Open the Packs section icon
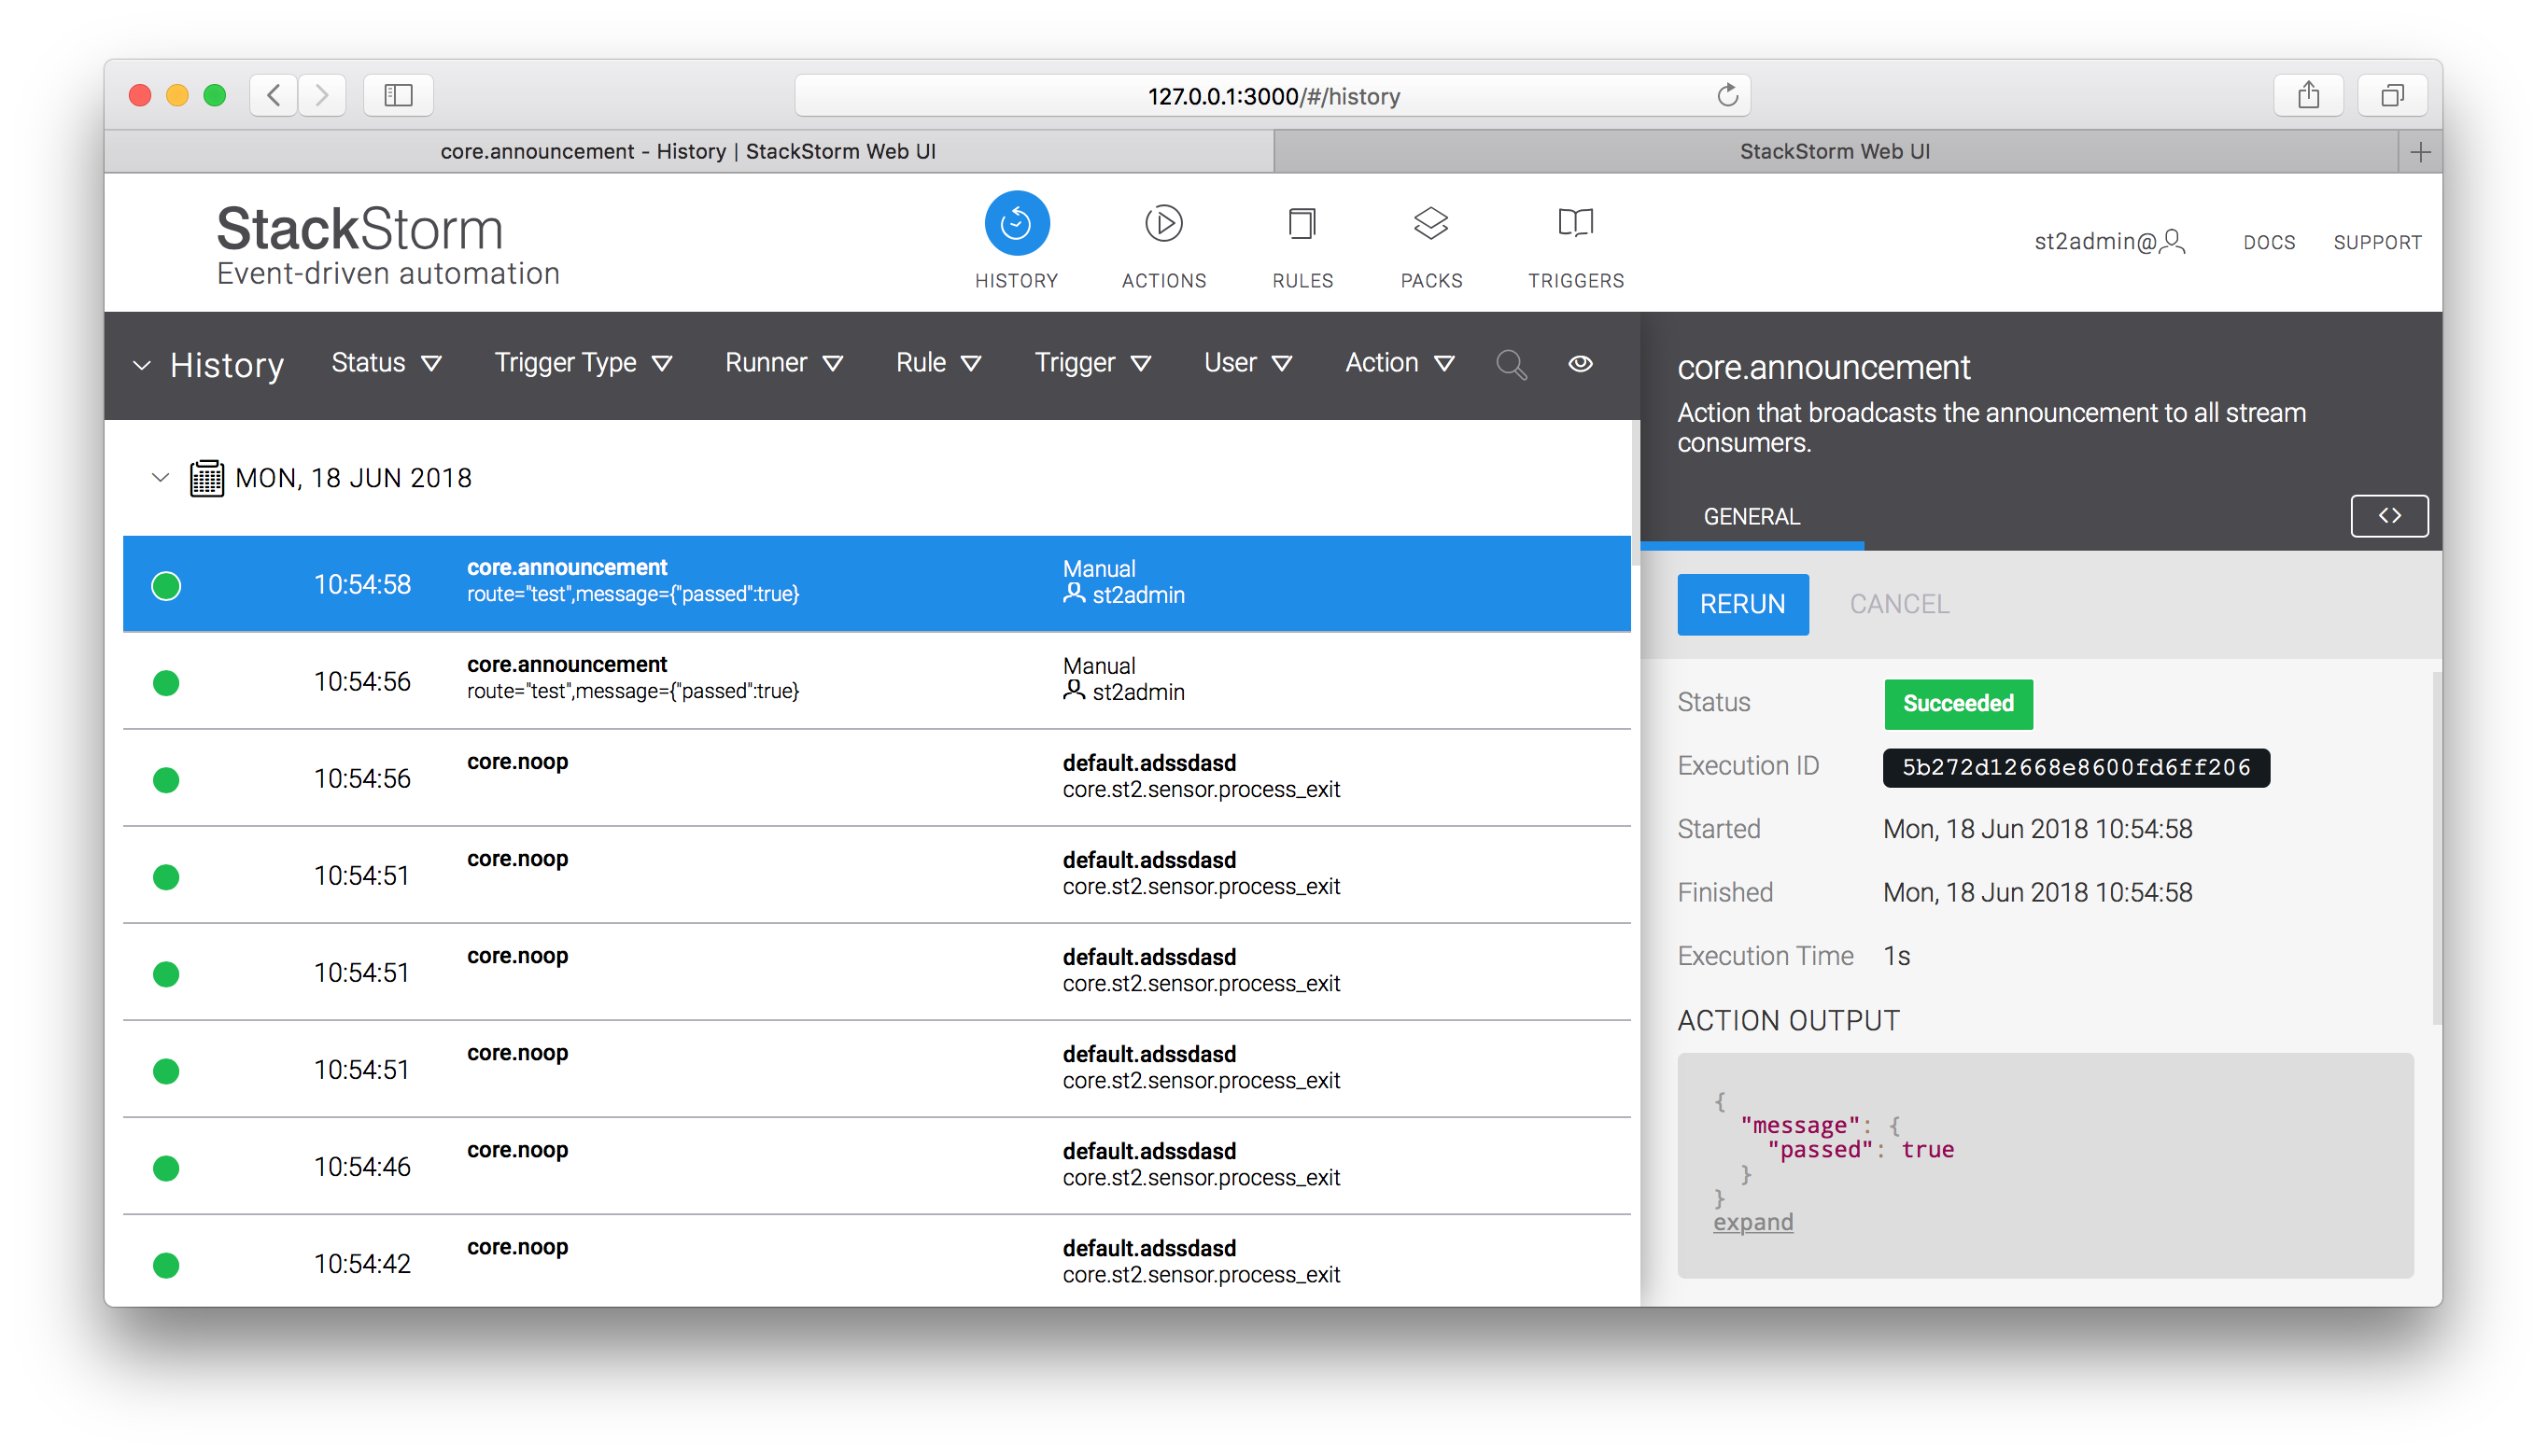This screenshot has width=2547, height=1456. click(1431, 224)
